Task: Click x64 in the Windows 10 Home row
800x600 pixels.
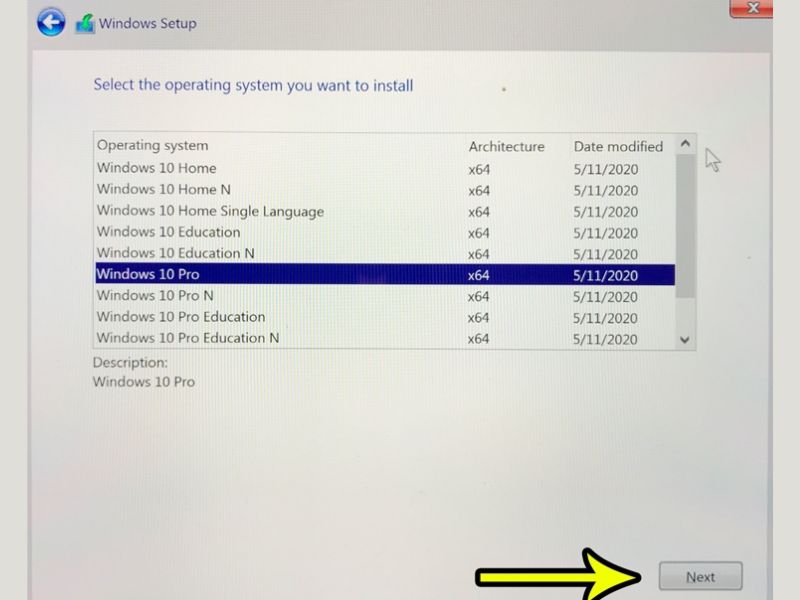Action: [x=479, y=169]
